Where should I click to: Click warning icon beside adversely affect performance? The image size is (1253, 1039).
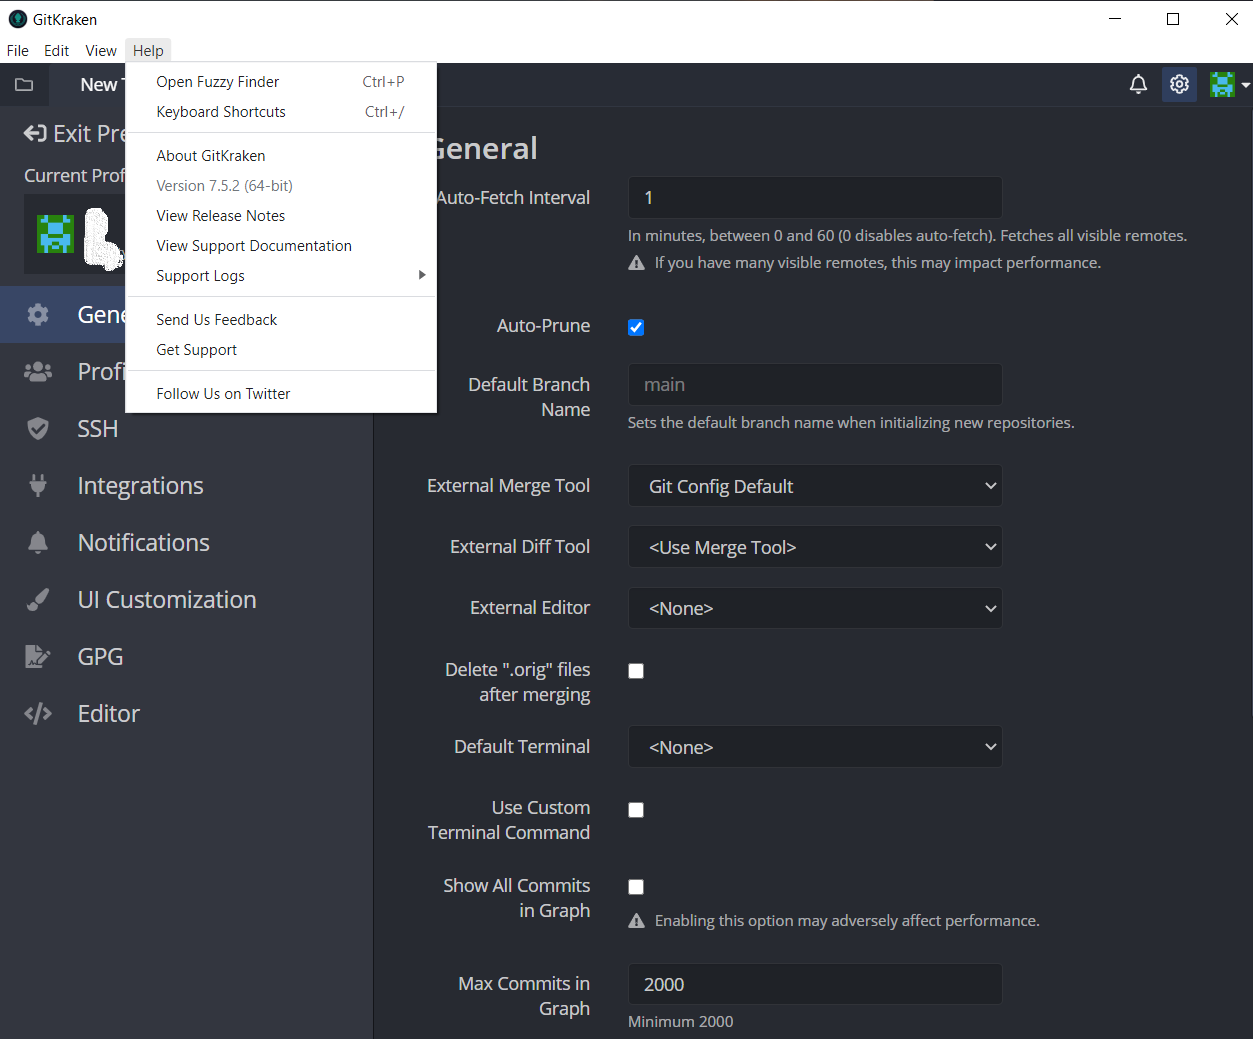pyautogui.click(x=636, y=921)
